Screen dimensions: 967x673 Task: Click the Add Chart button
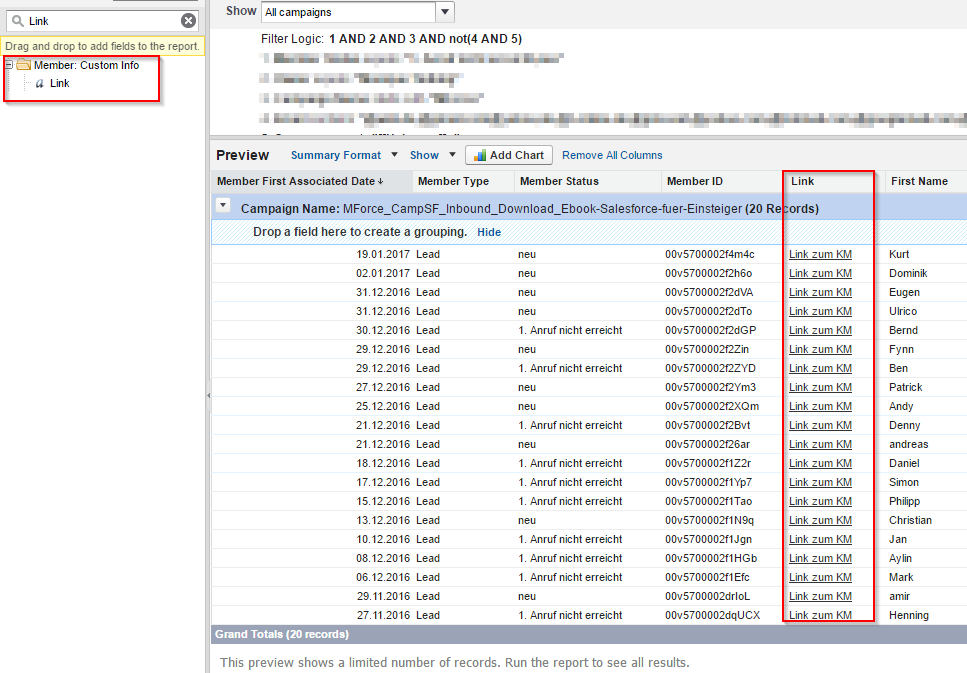pyautogui.click(x=509, y=155)
